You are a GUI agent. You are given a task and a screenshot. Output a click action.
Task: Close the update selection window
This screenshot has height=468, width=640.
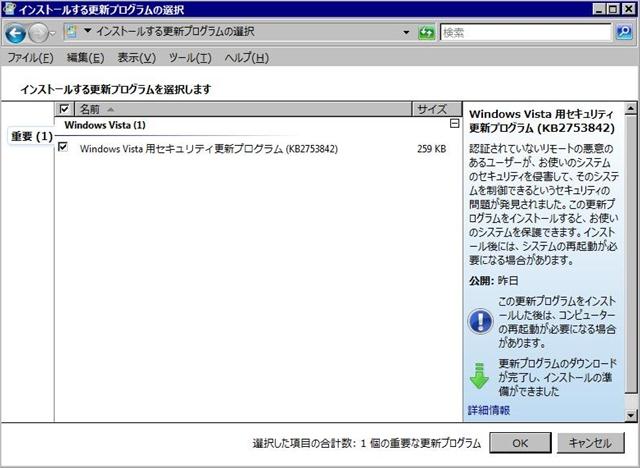628,9
